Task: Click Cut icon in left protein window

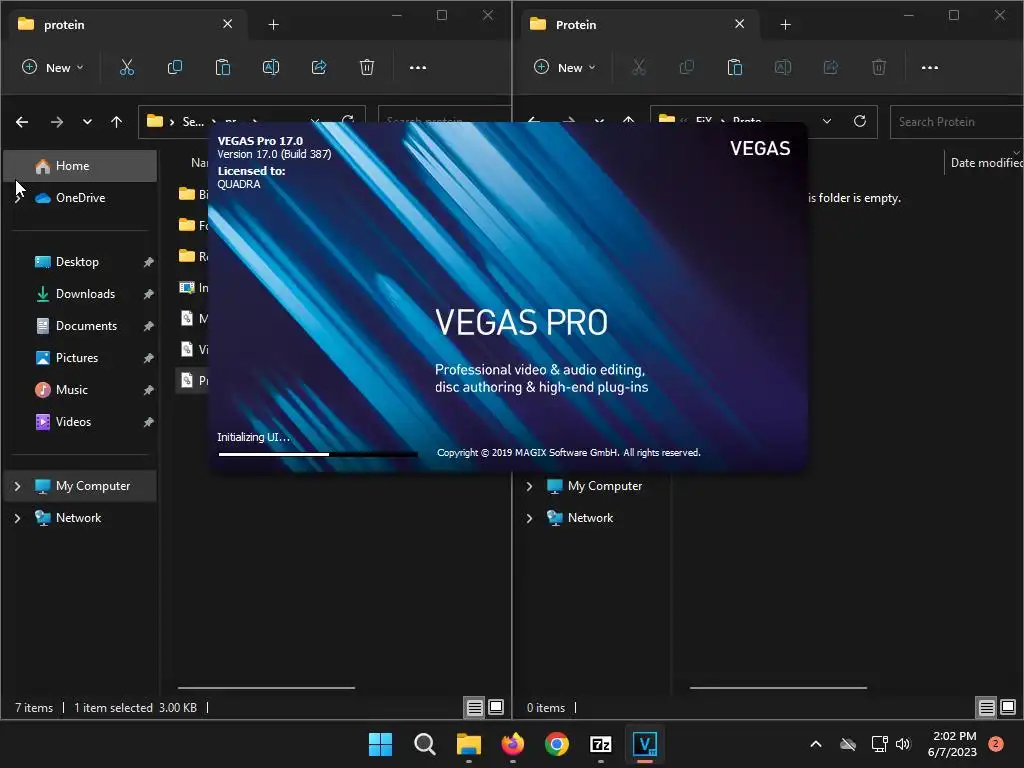Action: pos(127,67)
